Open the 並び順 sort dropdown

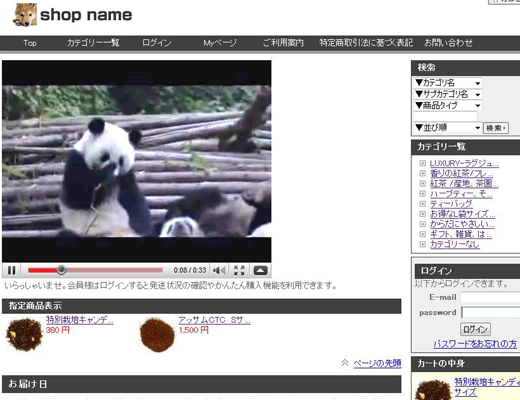pyautogui.click(x=448, y=128)
